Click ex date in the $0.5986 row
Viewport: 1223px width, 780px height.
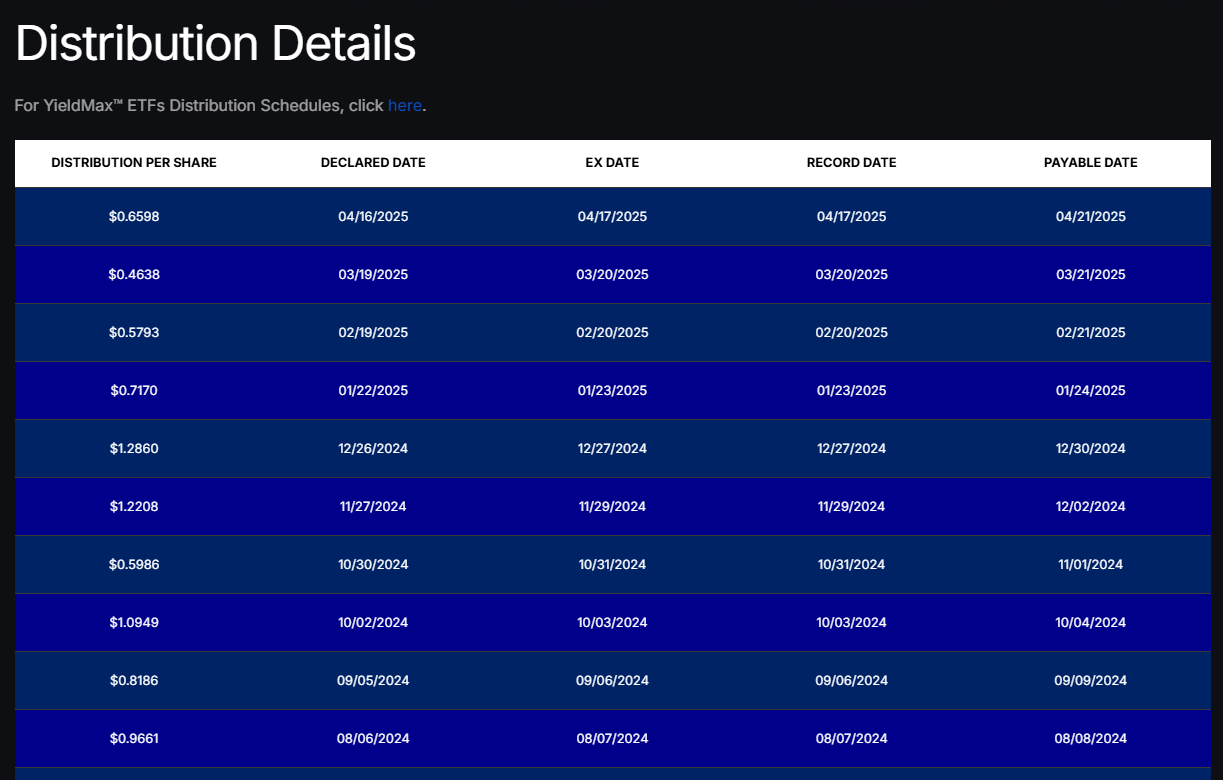point(612,564)
